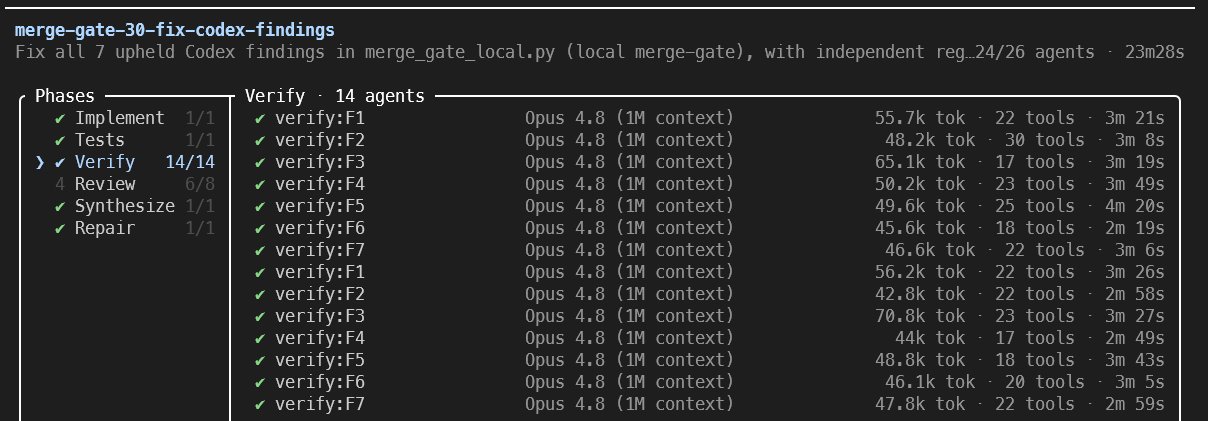Image resolution: width=1208 pixels, height=421 pixels.
Task: Select verify:F4 agent with 44k tokens
Action: tap(710, 338)
